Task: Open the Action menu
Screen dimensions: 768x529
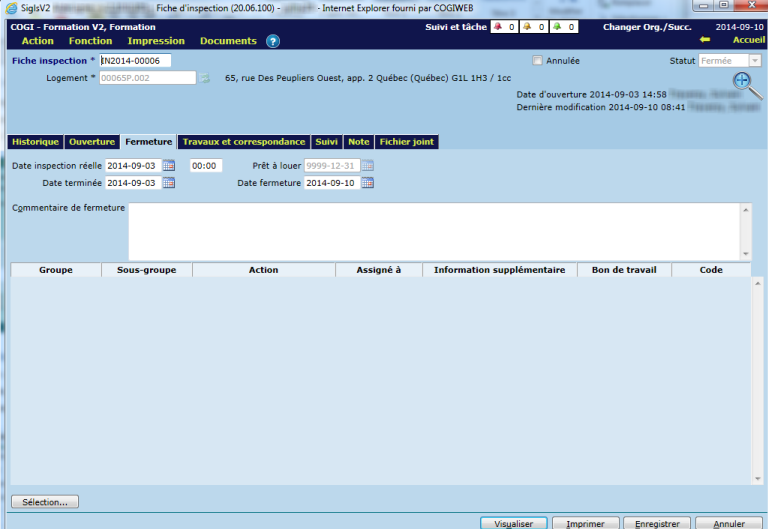Action: [x=38, y=41]
